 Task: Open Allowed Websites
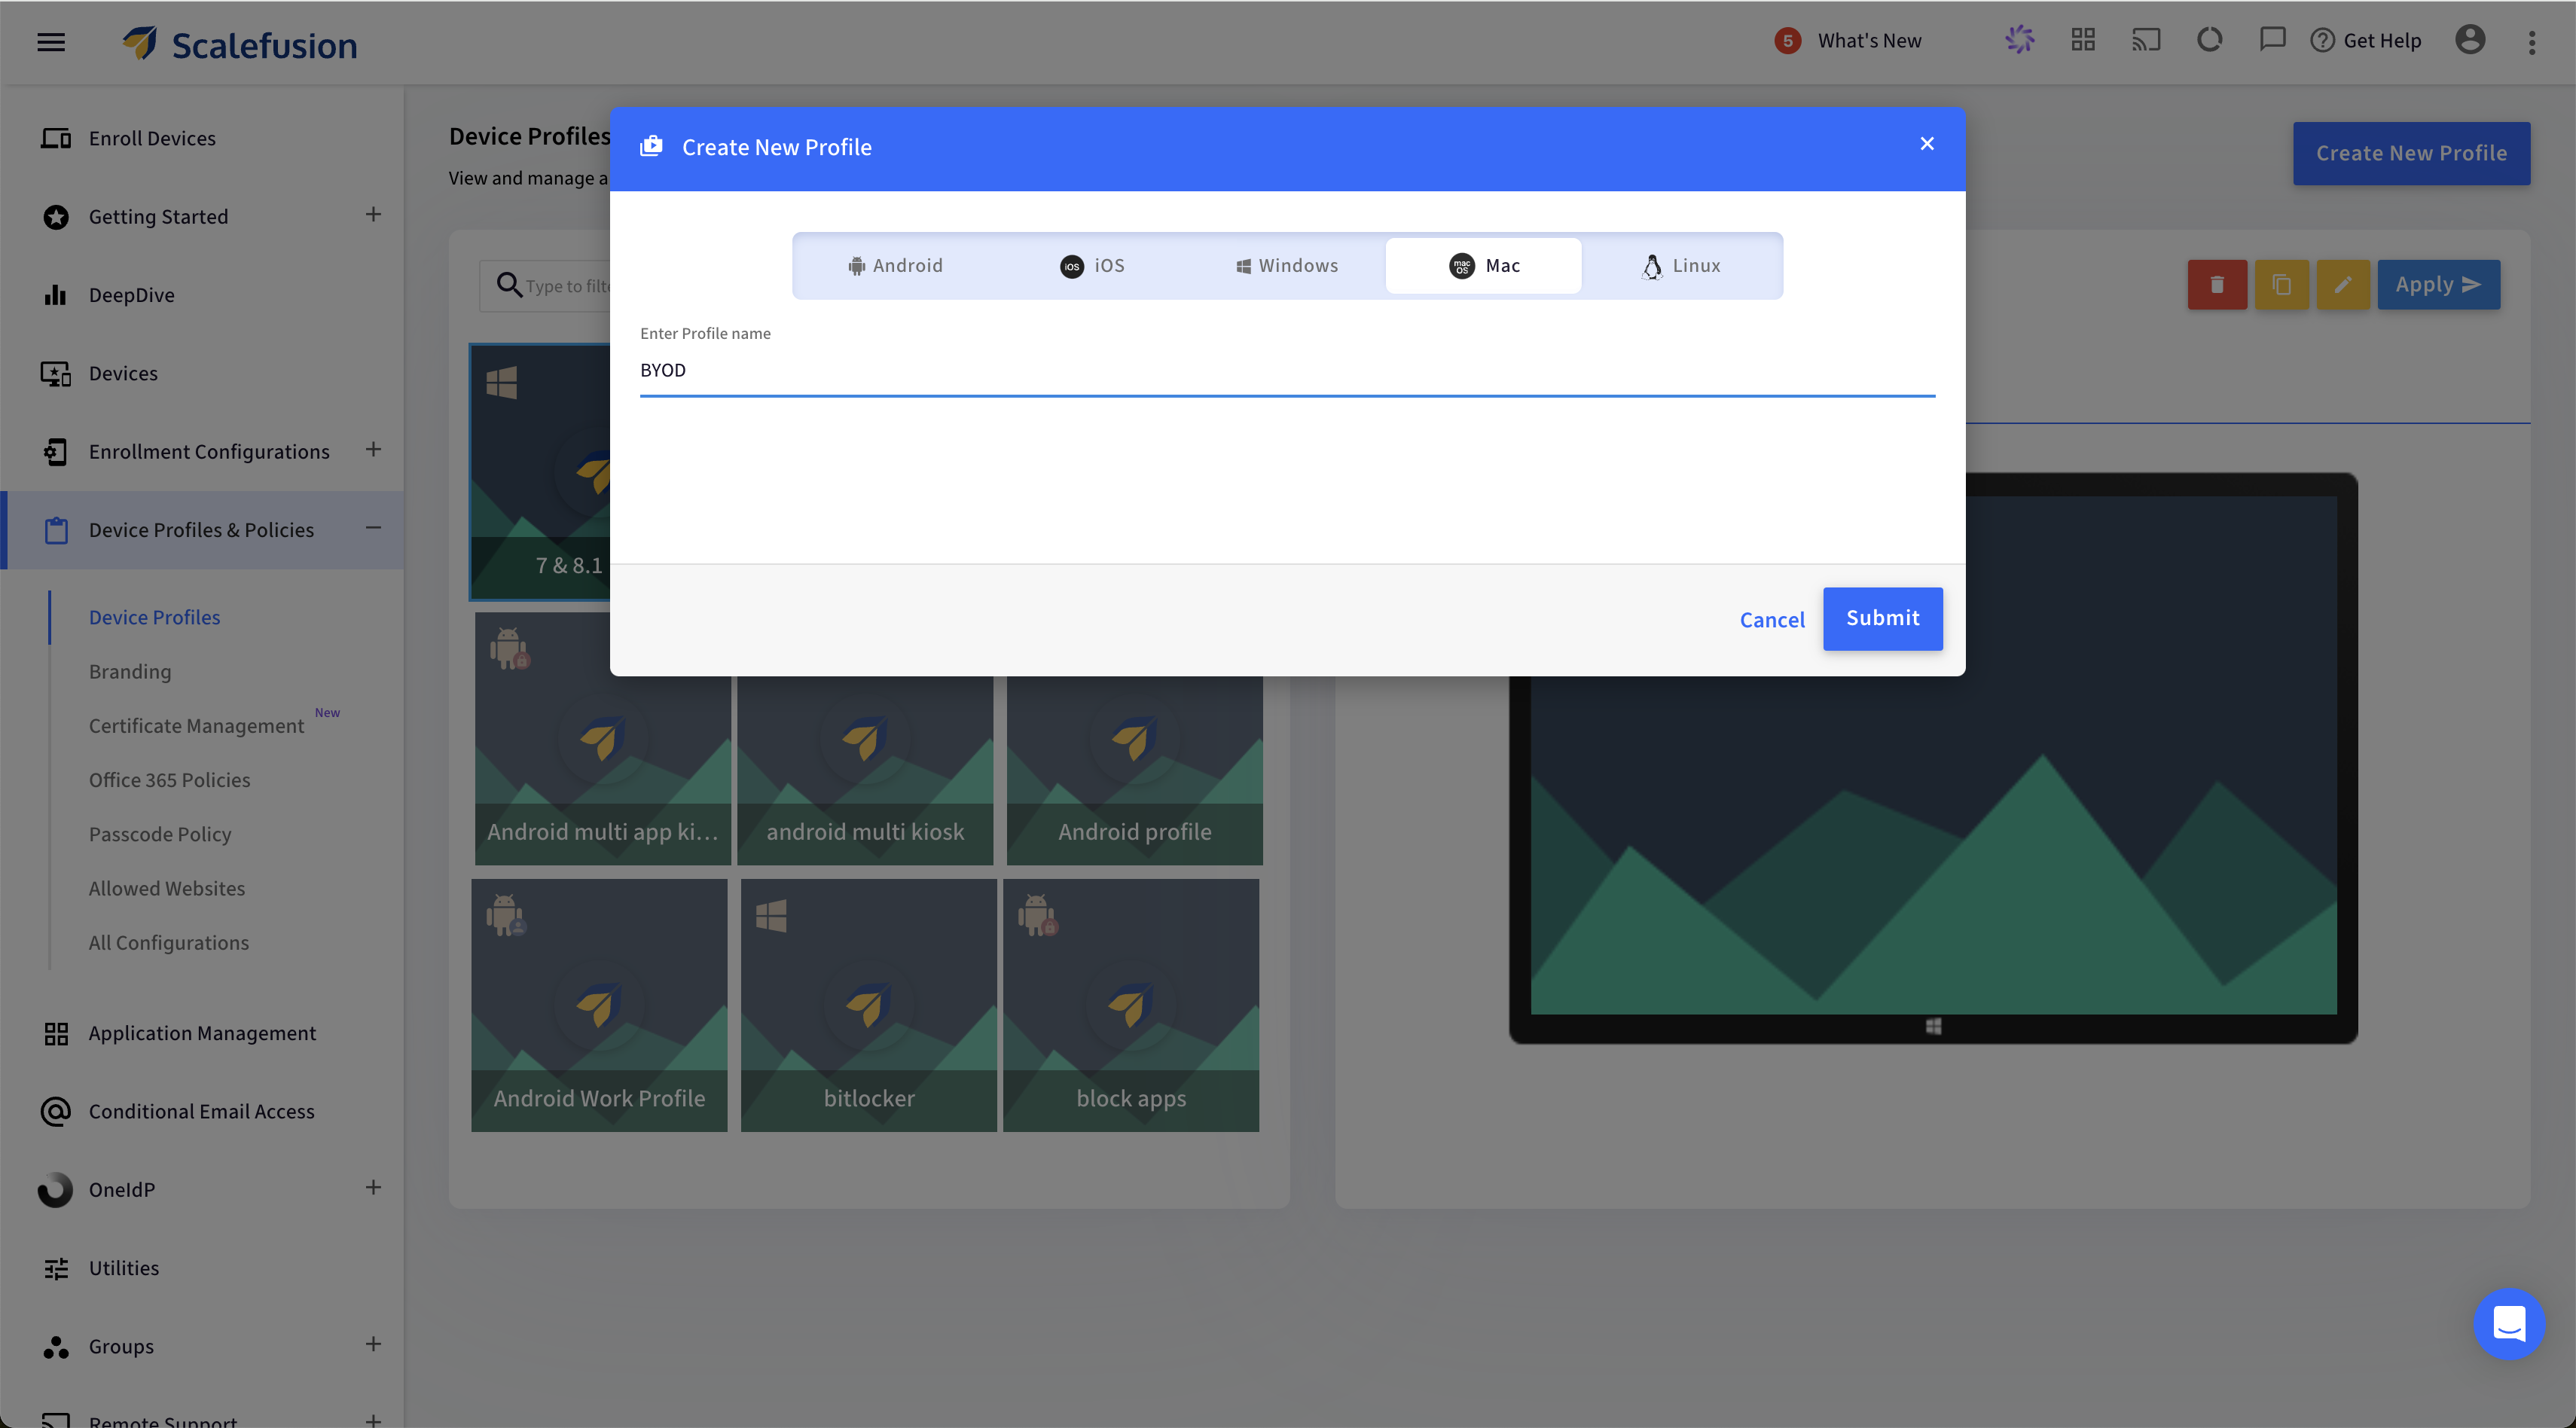click(x=166, y=888)
